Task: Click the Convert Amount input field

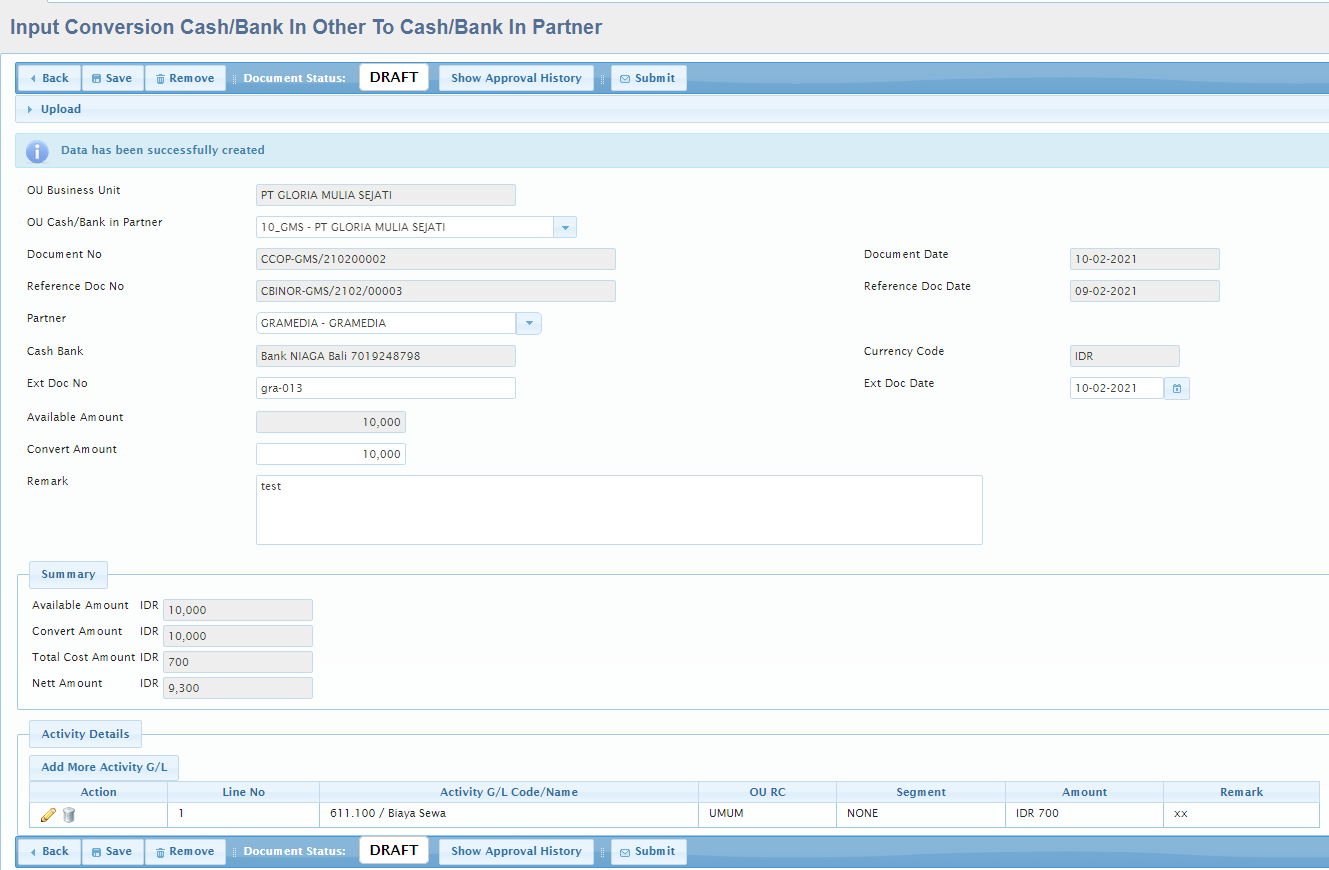Action: click(331, 454)
